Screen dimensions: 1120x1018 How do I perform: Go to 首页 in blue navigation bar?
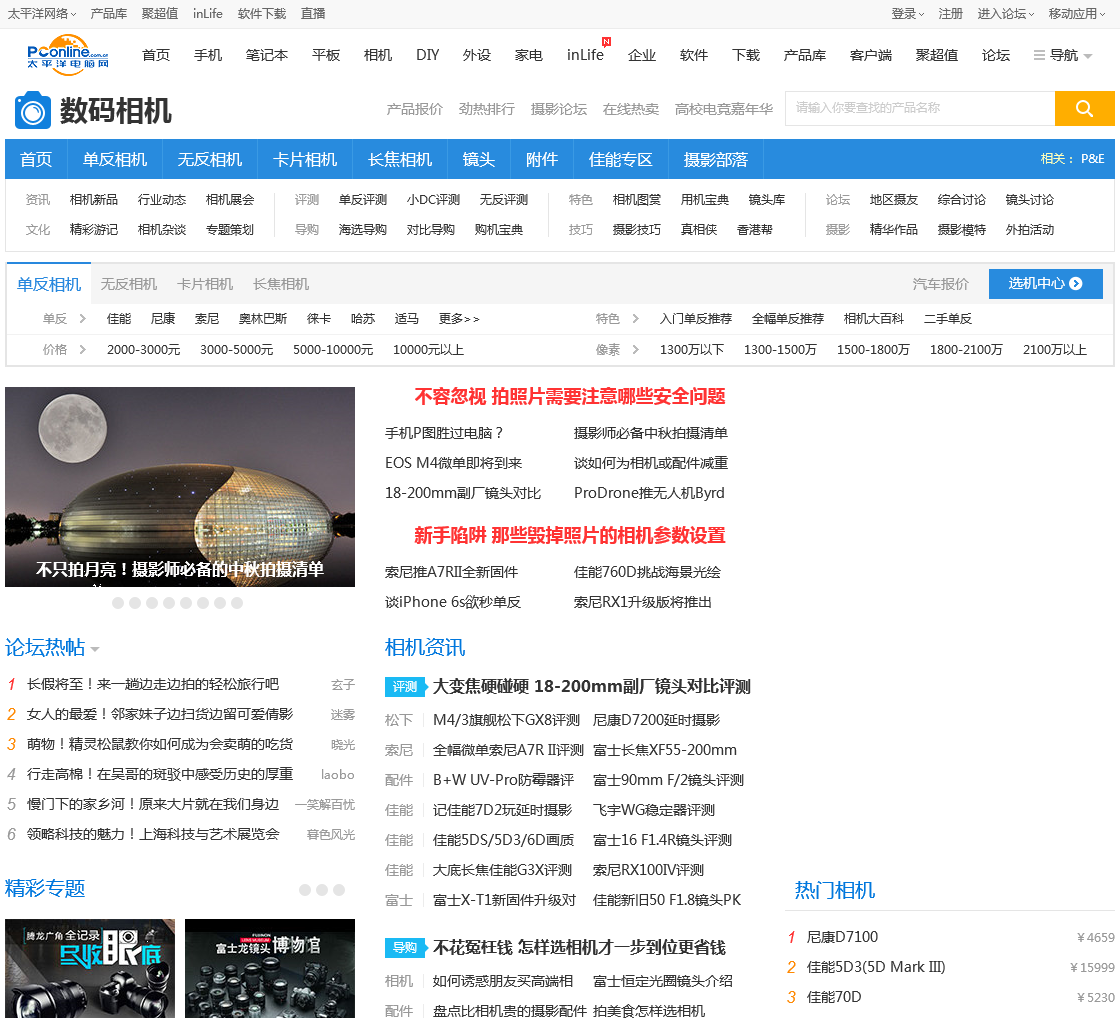click(36, 159)
